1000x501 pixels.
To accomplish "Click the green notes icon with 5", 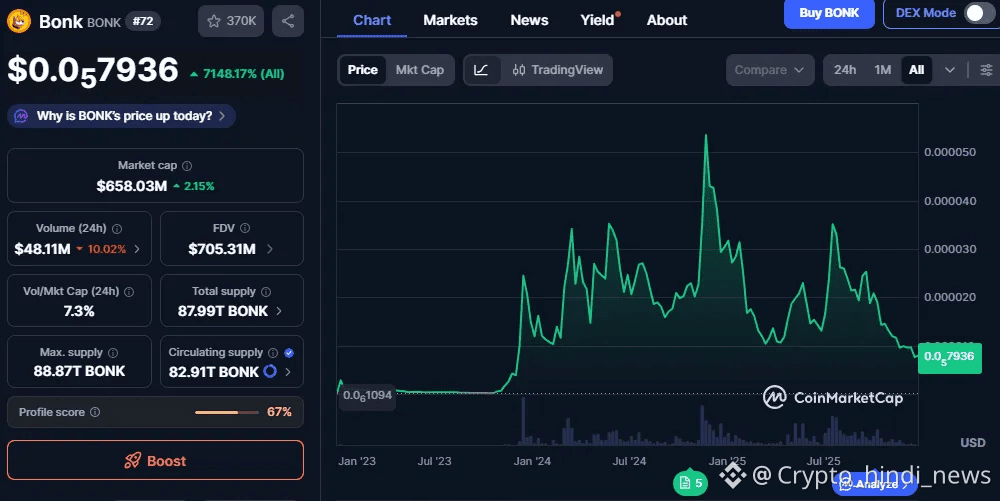I will 691,483.
